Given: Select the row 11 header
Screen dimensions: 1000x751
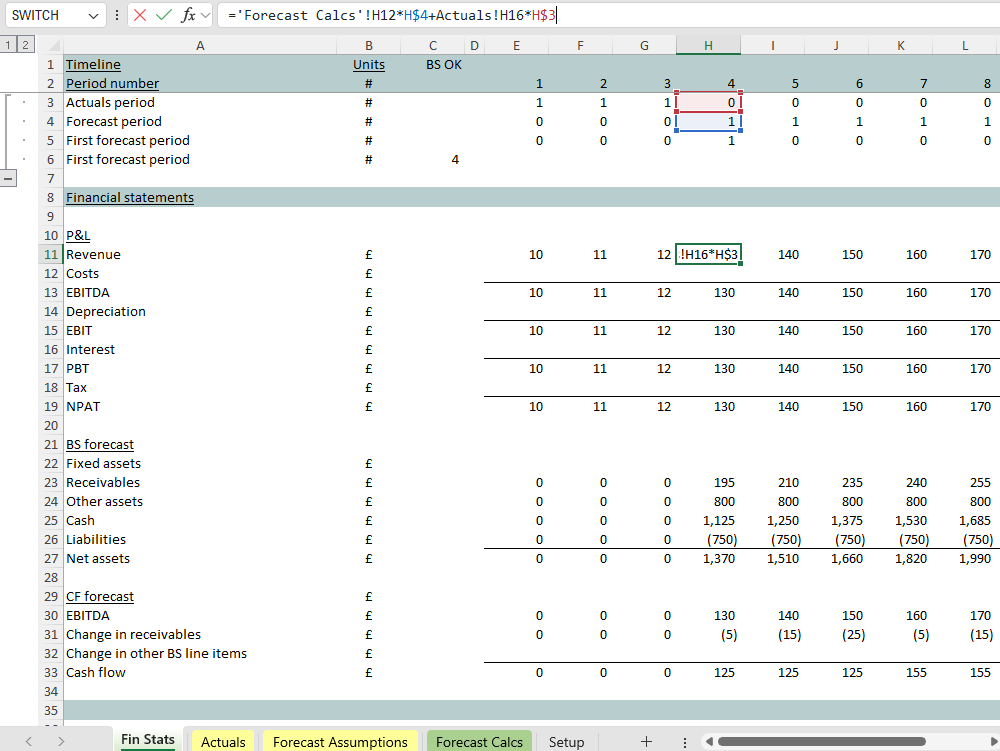Looking at the screenshot, I should click(x=50, y=255).
